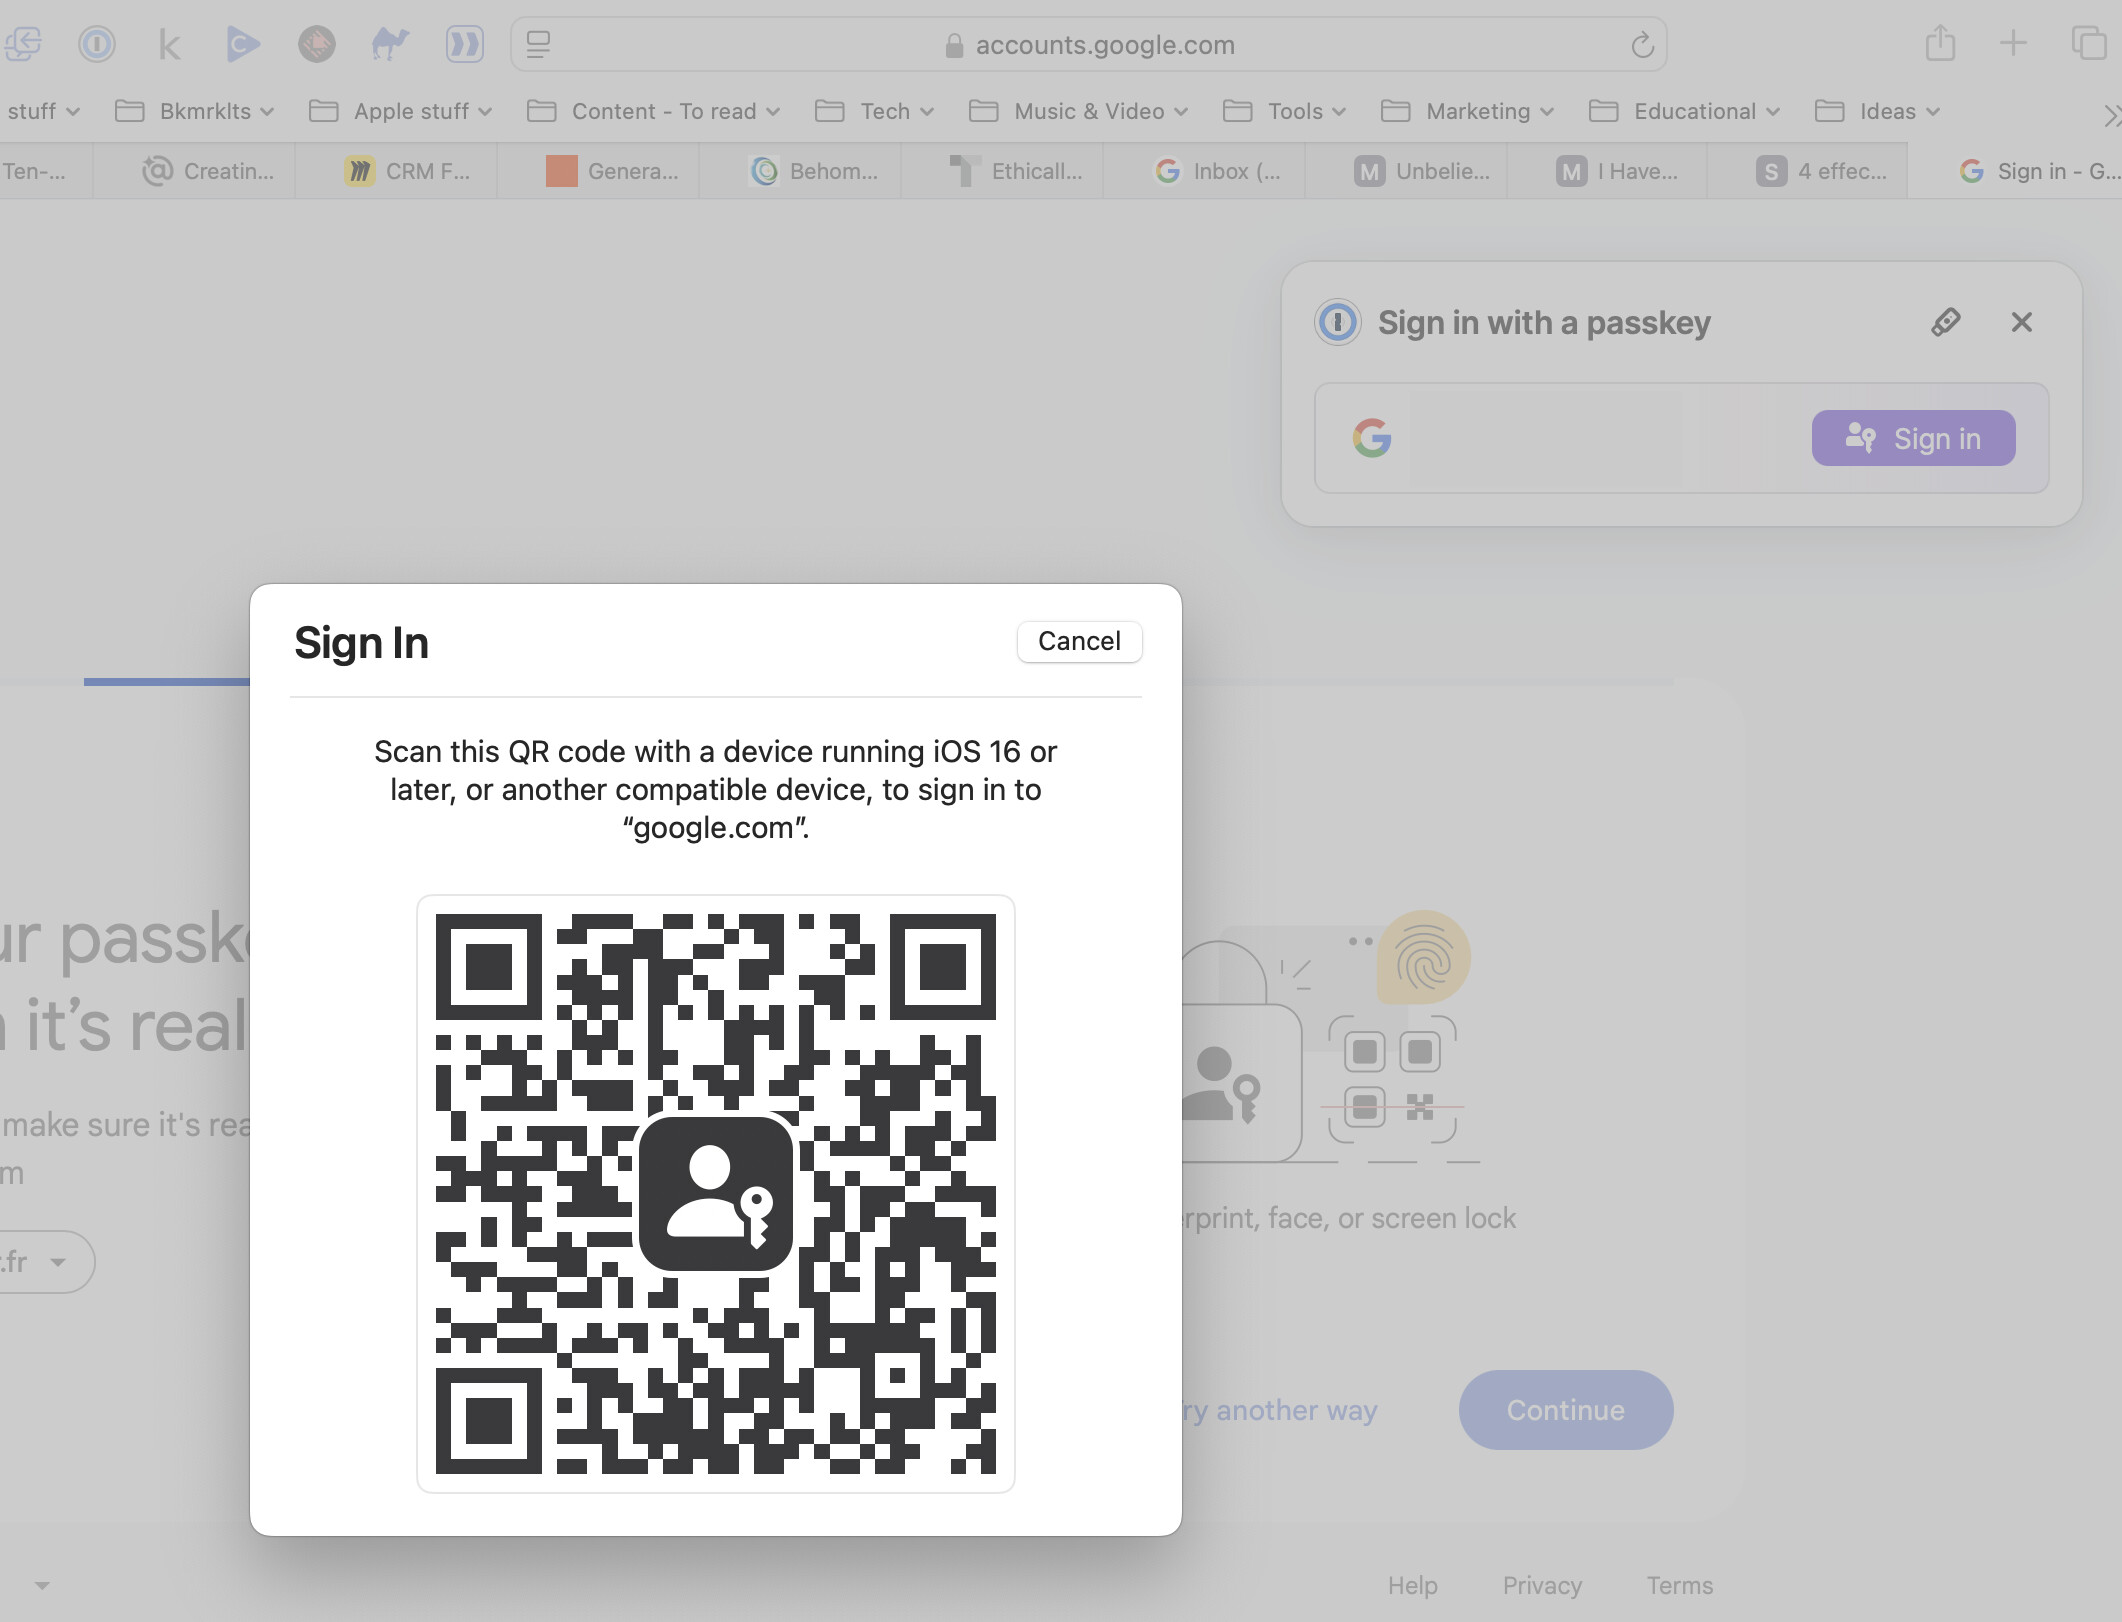Expand the Educational bookmarks folder

point(1684,111)
